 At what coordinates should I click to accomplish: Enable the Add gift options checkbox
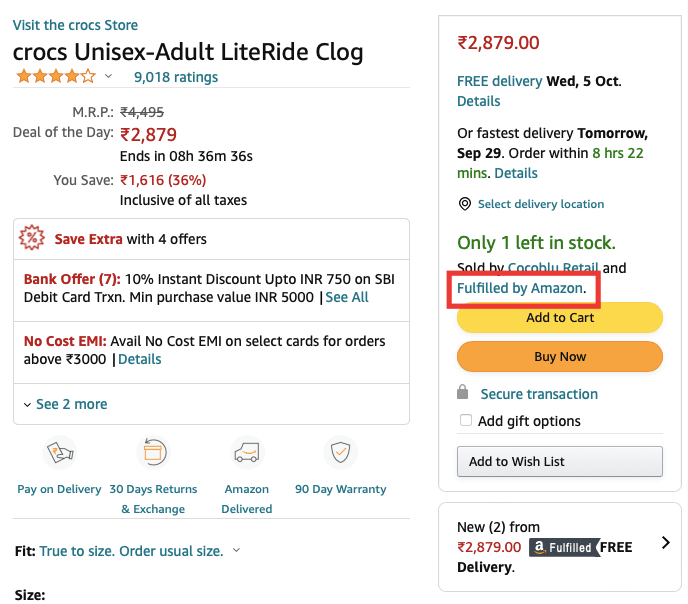point(466,421)
